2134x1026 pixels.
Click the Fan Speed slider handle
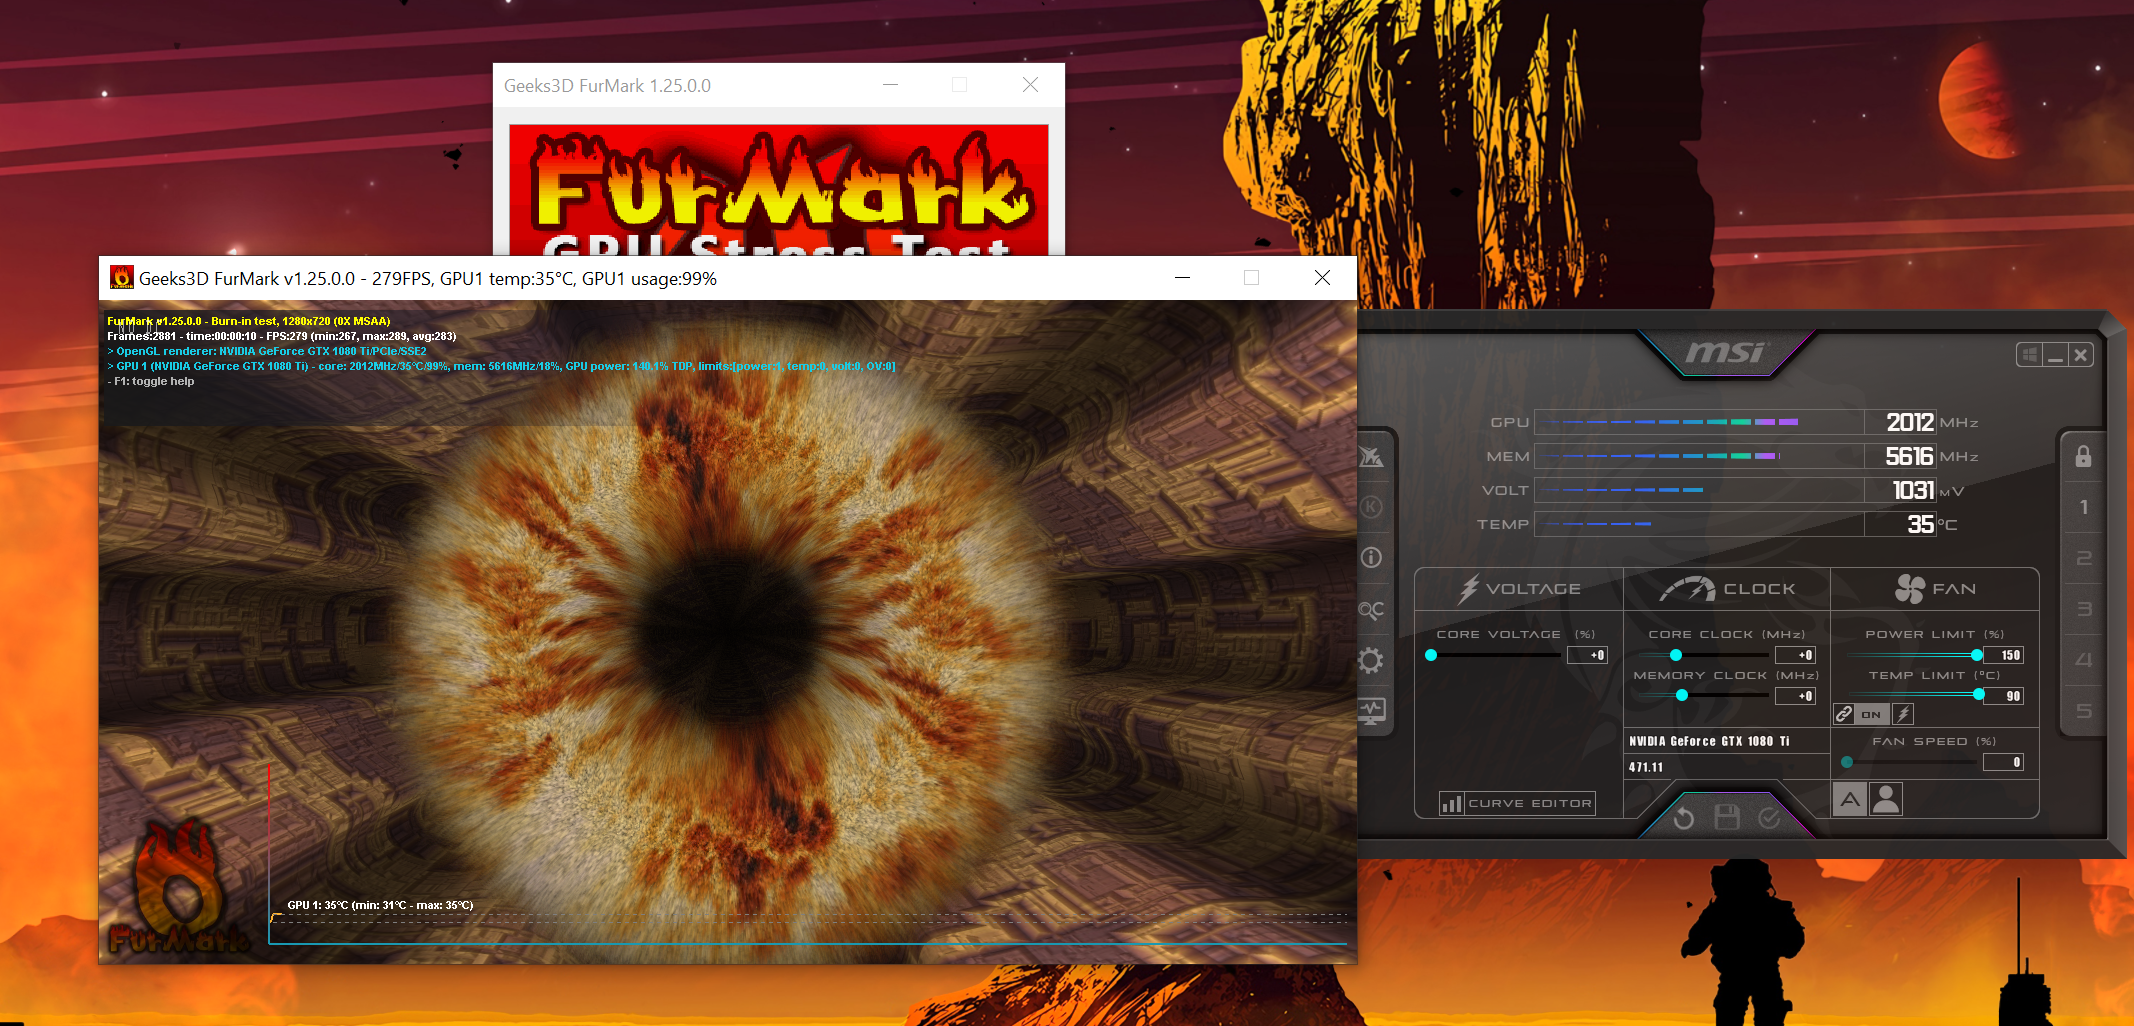(1847, 762)
